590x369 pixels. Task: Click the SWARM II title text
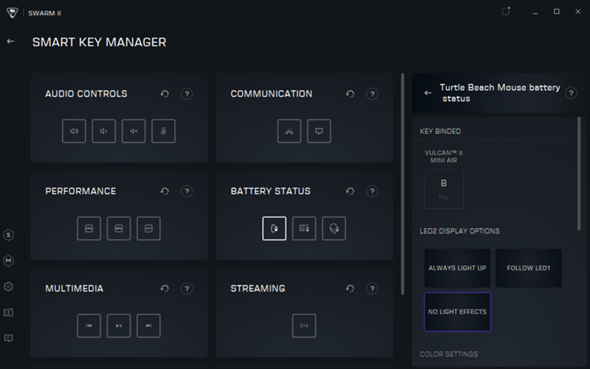coord(44,13)
